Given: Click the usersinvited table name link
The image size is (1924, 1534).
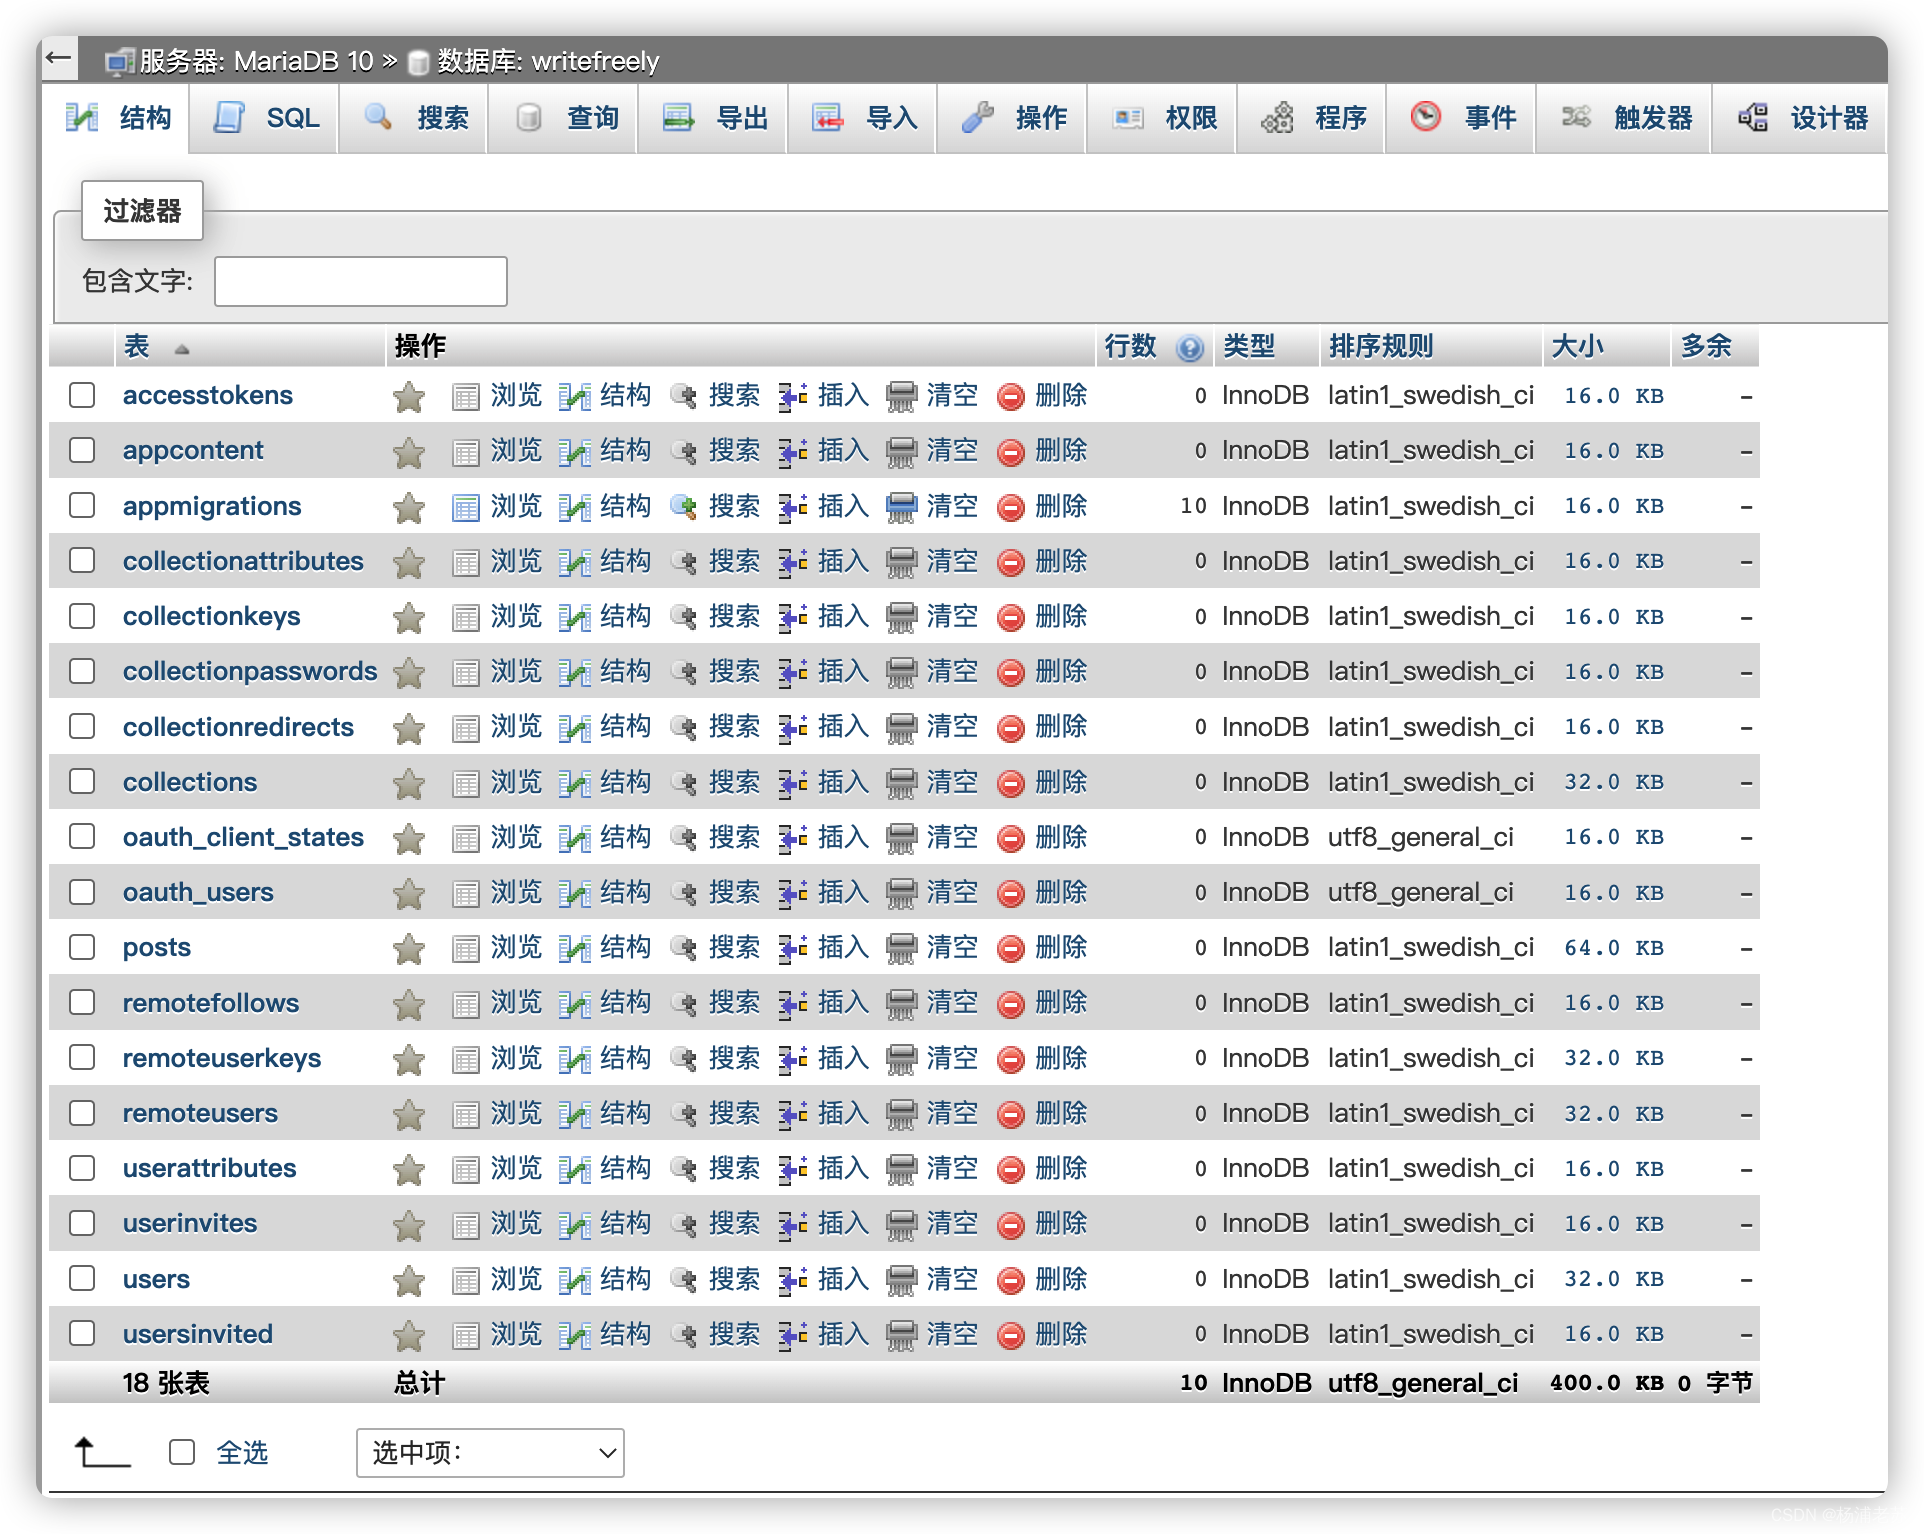Looking at the screenshot, I should [197, 1334].
